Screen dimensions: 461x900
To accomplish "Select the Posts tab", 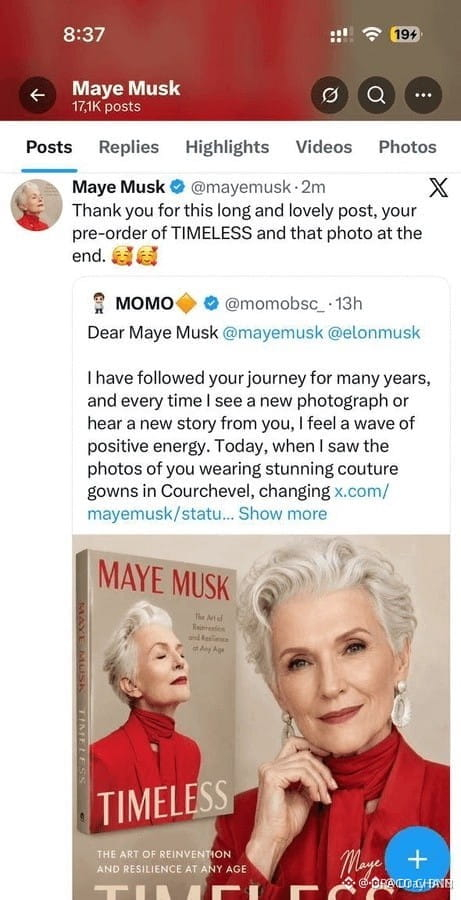I will tap(49, 147).
